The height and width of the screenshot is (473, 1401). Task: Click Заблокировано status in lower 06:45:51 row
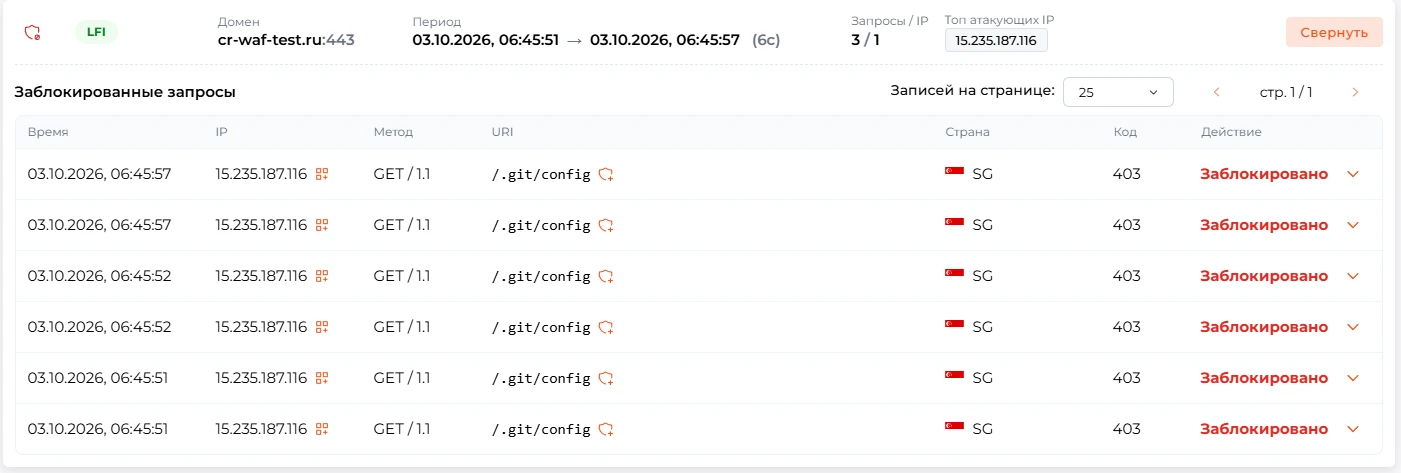(x=1264, y=429)
